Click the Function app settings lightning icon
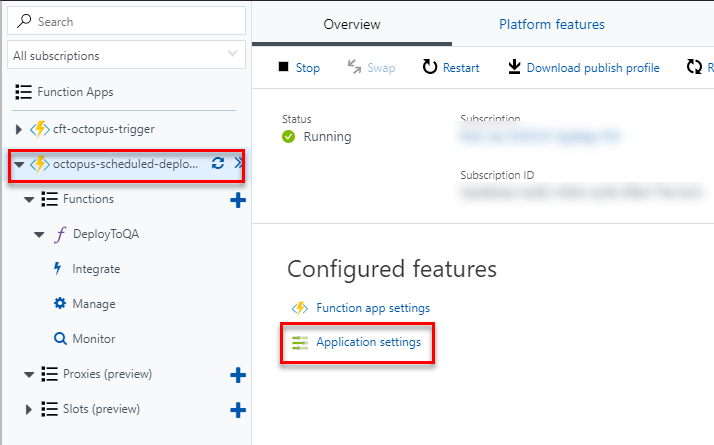The width and height of the screenshot is (714, 445). click(300, 308)
